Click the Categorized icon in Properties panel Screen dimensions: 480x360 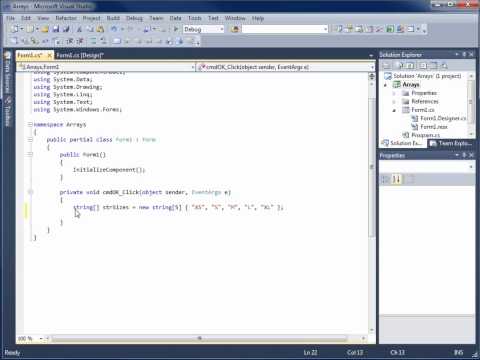pyautogui.click(x=386, y=179)
